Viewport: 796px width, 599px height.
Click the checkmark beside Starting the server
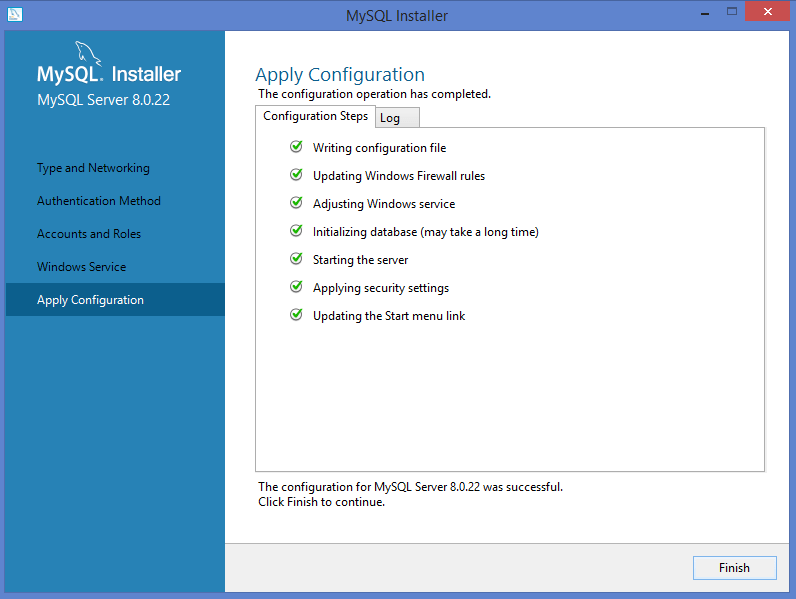click(x=296, y=258)
